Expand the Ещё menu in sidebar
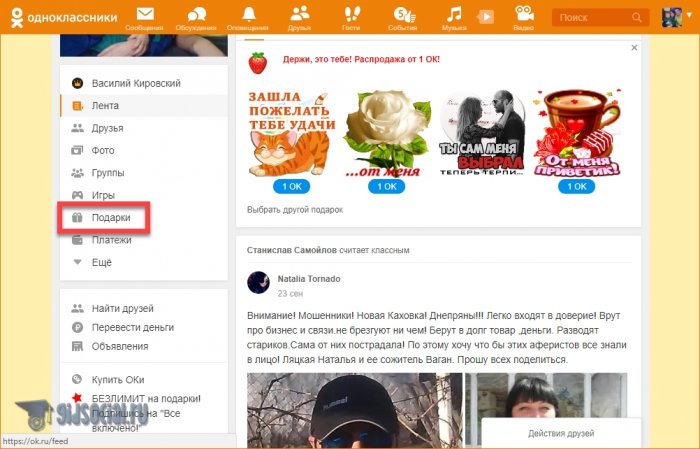 pos(101,262)
